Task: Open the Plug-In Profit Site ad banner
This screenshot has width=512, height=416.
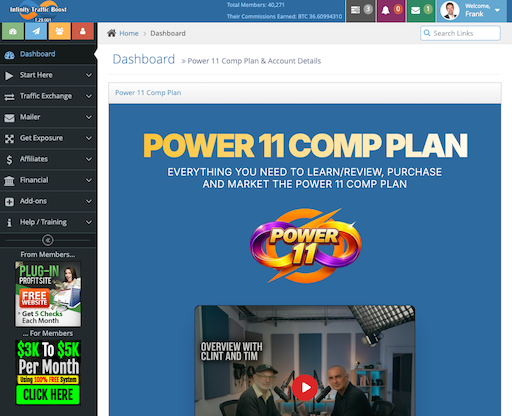Action: pos(48,294)
